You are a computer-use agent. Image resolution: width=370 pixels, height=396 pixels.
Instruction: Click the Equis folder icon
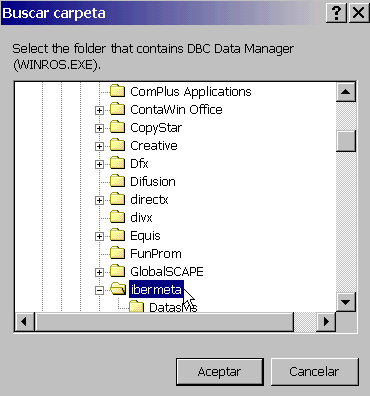117,235
